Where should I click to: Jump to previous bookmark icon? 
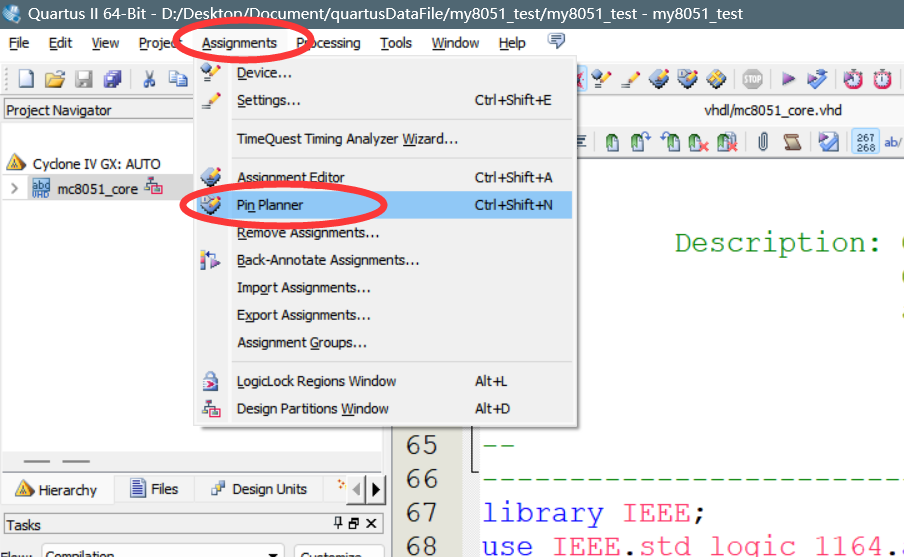point(670,142)
